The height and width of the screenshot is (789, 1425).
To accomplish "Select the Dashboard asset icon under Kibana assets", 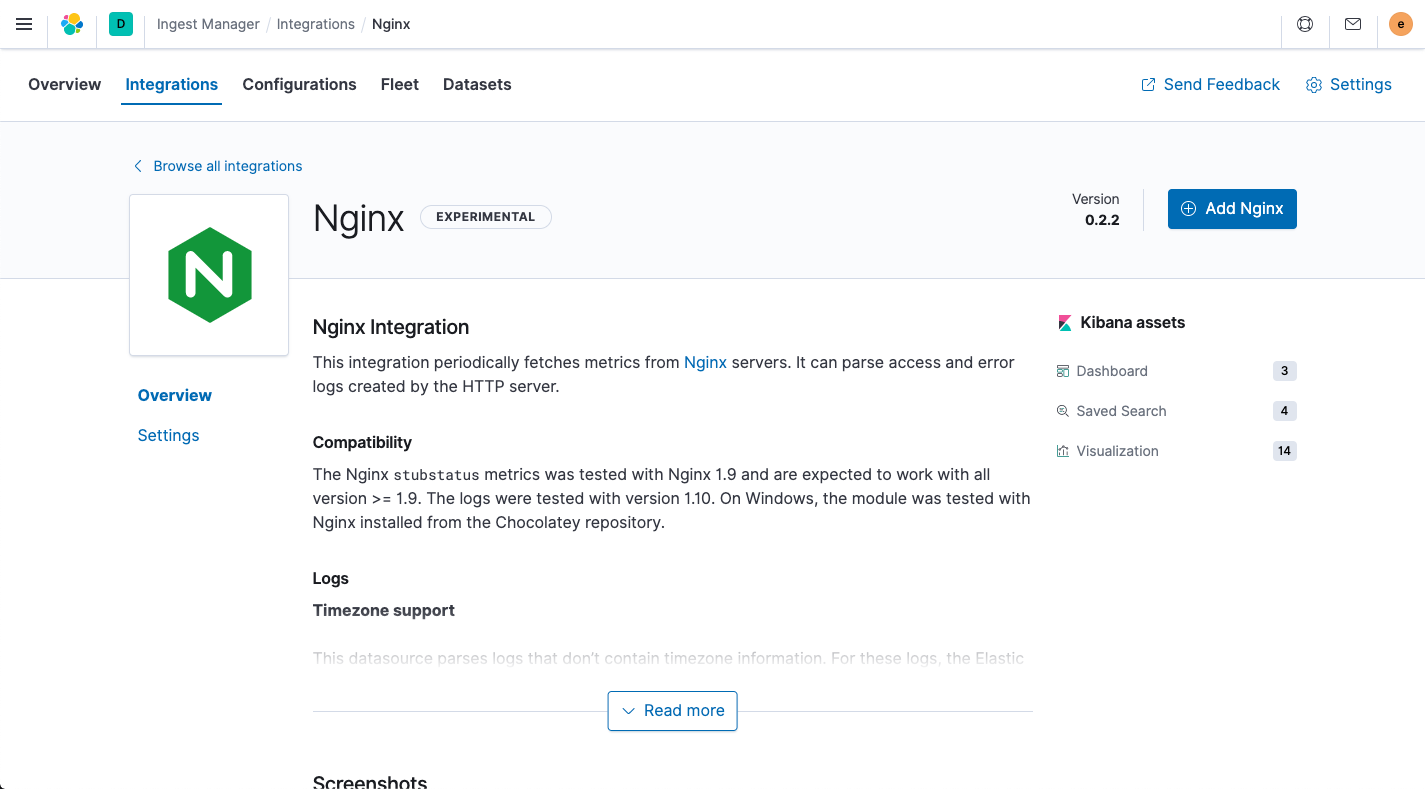I will tap(1062, 371).
